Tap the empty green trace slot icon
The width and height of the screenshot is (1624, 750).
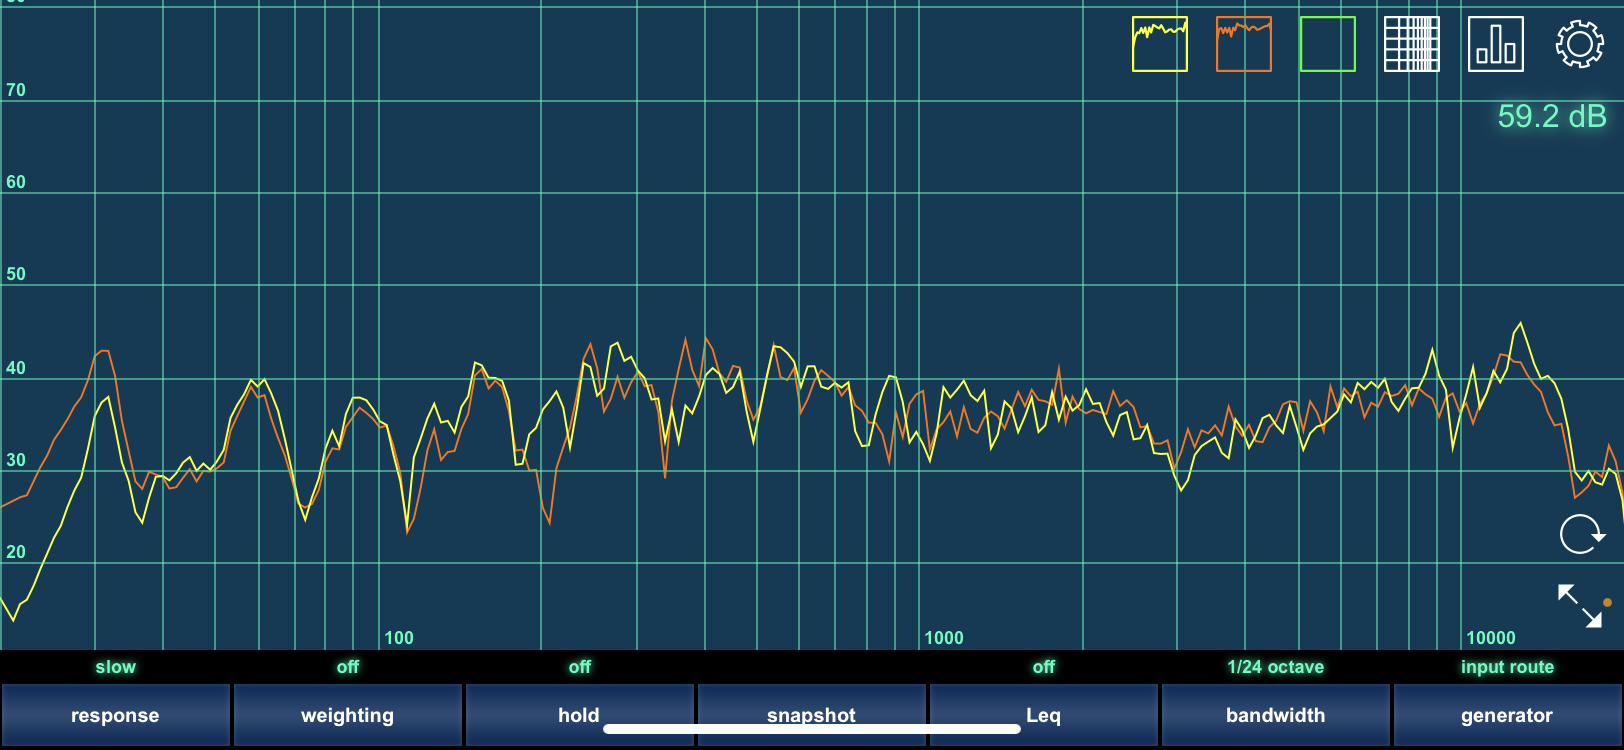1327,44
